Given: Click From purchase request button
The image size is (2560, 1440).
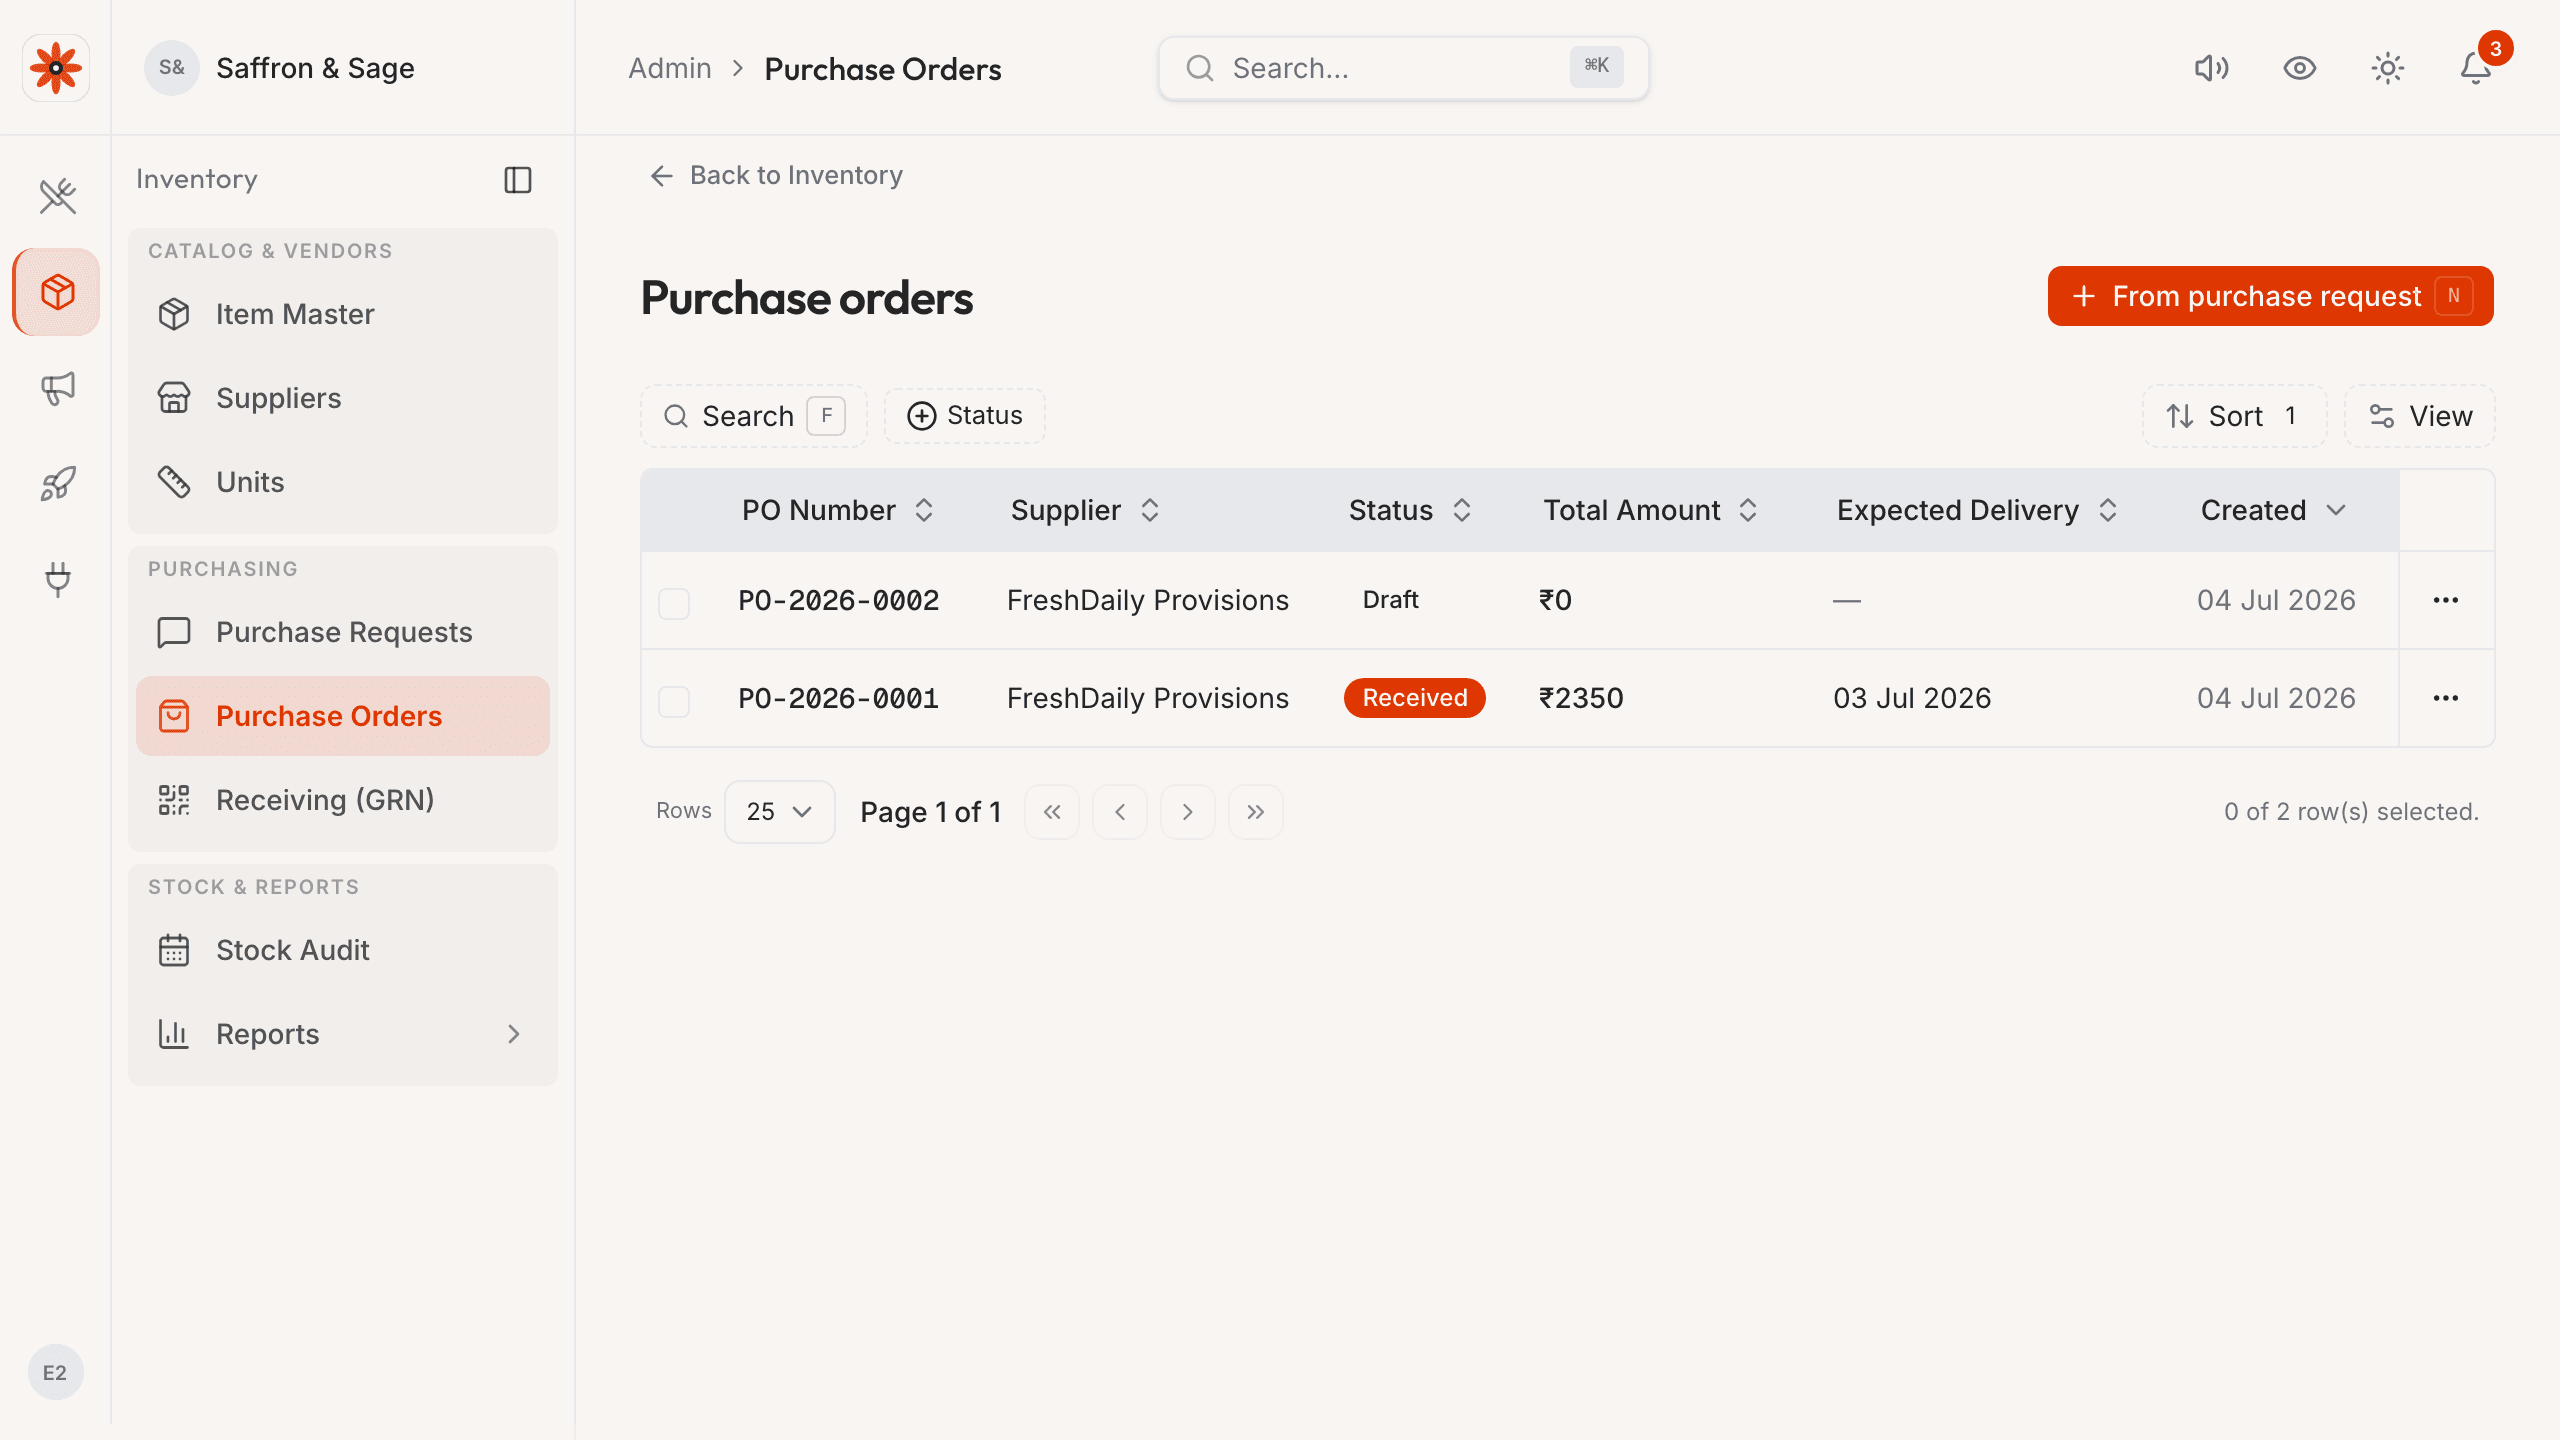Looking at the screenshot, I should pos(2270,296).
